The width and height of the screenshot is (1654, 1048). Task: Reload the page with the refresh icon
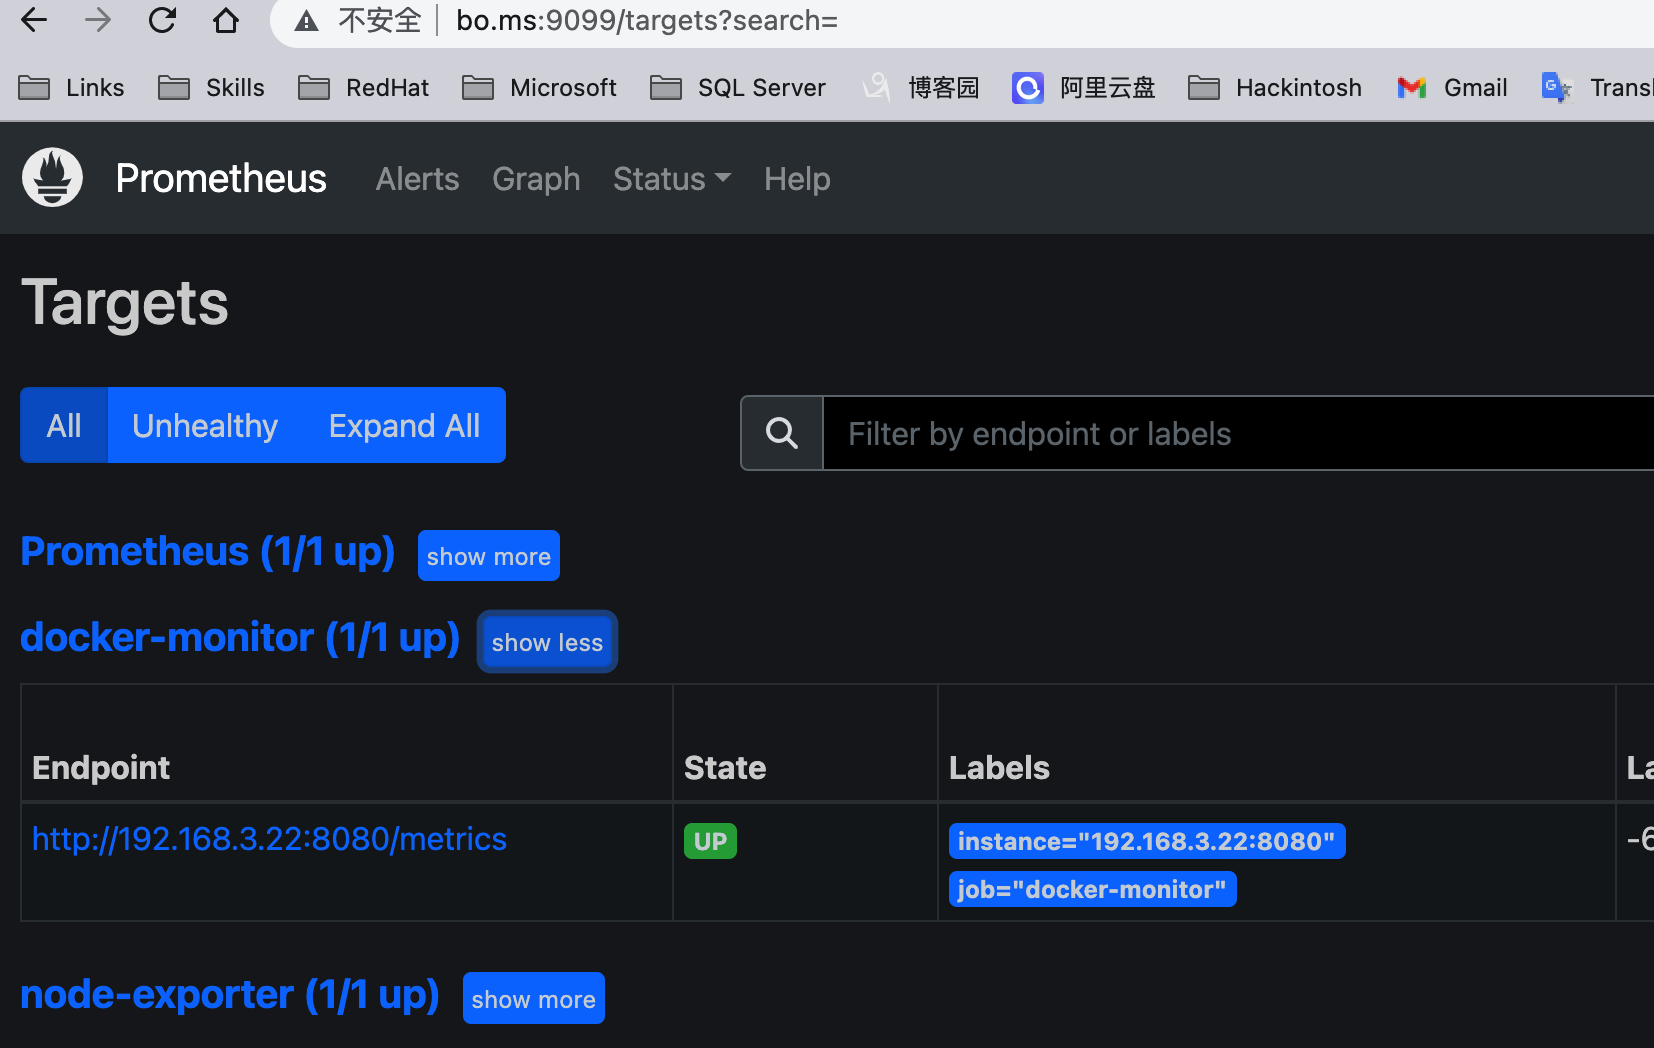[x=162, y=20]
